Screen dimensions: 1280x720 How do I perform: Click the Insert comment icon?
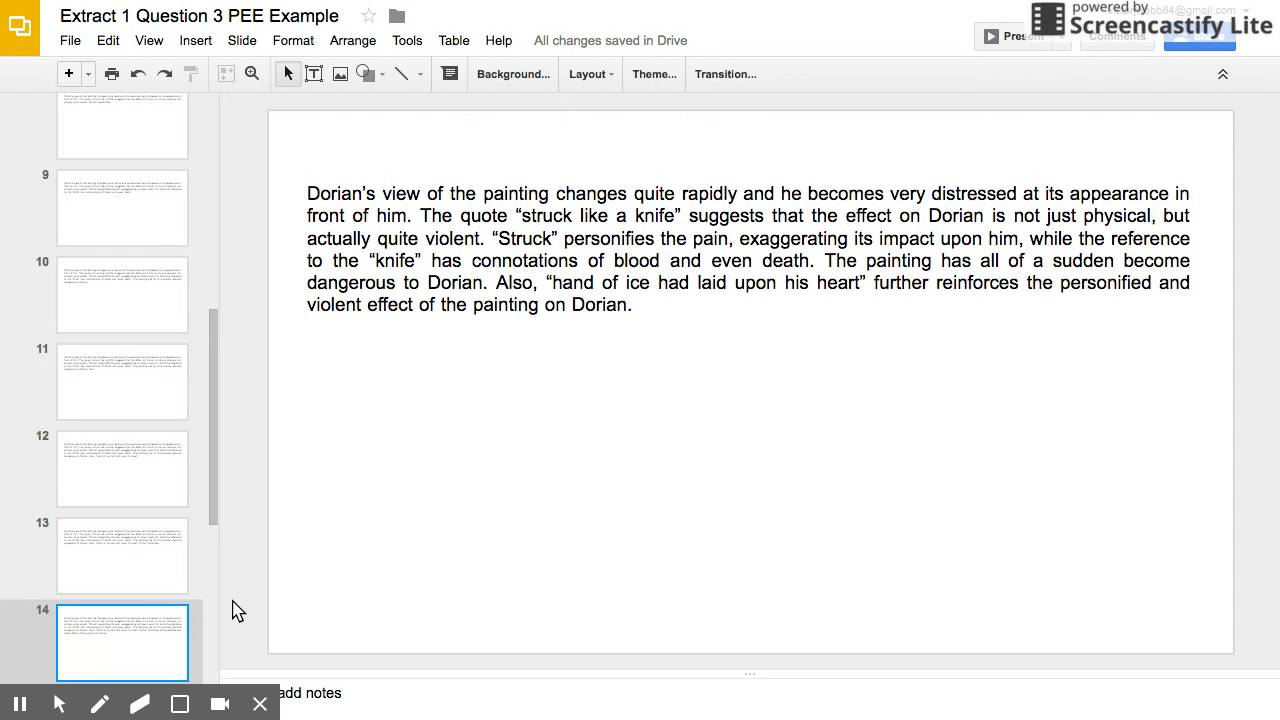tap(450, 74)
